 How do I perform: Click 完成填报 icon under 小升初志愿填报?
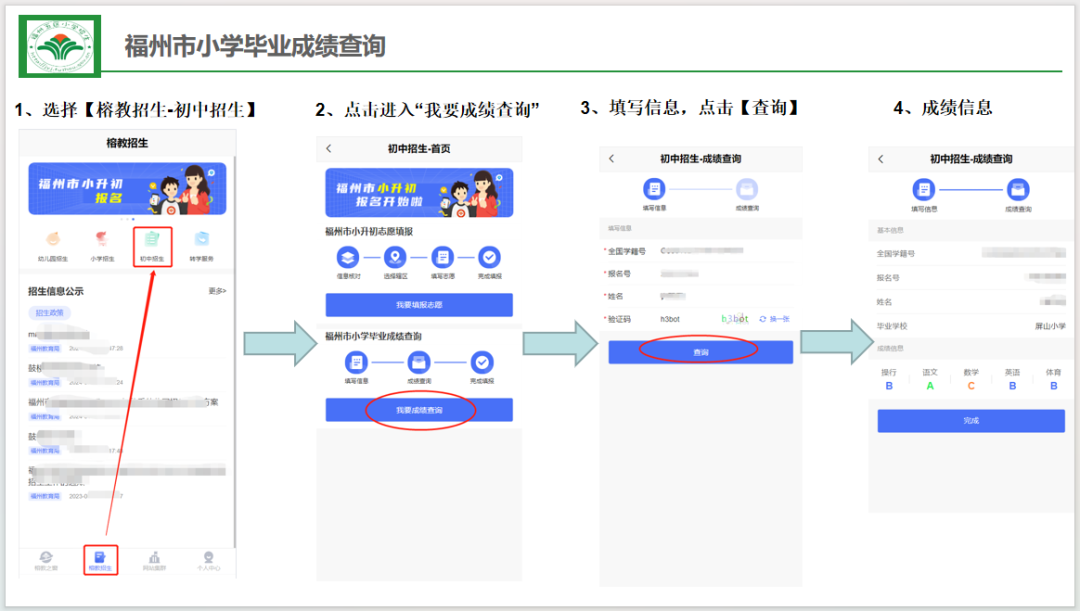(490, 258)
